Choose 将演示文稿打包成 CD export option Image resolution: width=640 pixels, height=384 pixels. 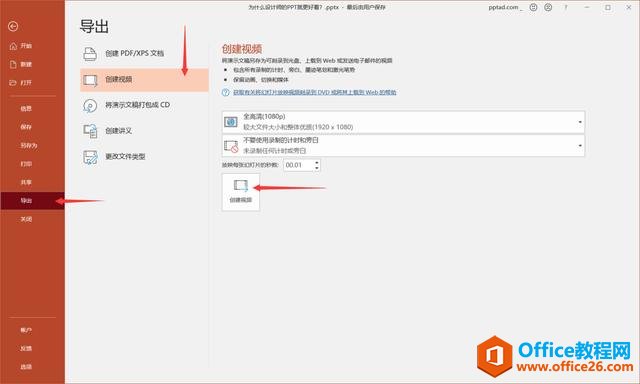click(x=144, y=105)
